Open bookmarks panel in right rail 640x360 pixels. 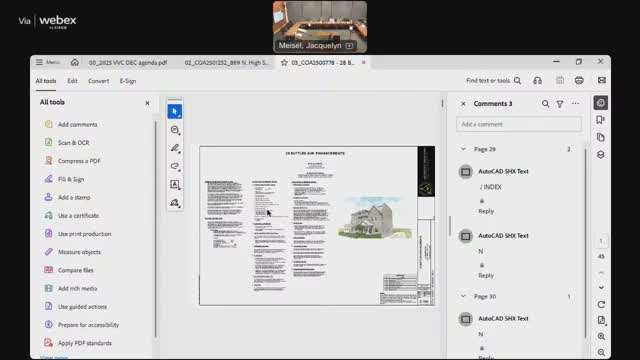[600, 120]
